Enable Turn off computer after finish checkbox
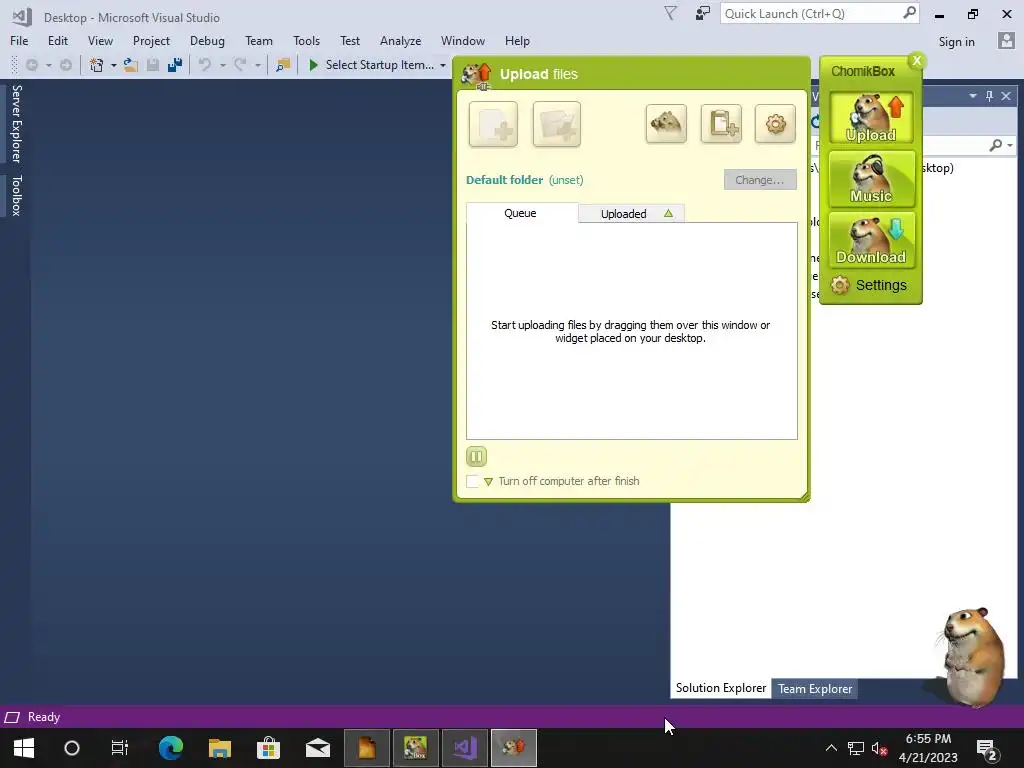This screenshot has width=1024, height=768. (x=472, y=481)
